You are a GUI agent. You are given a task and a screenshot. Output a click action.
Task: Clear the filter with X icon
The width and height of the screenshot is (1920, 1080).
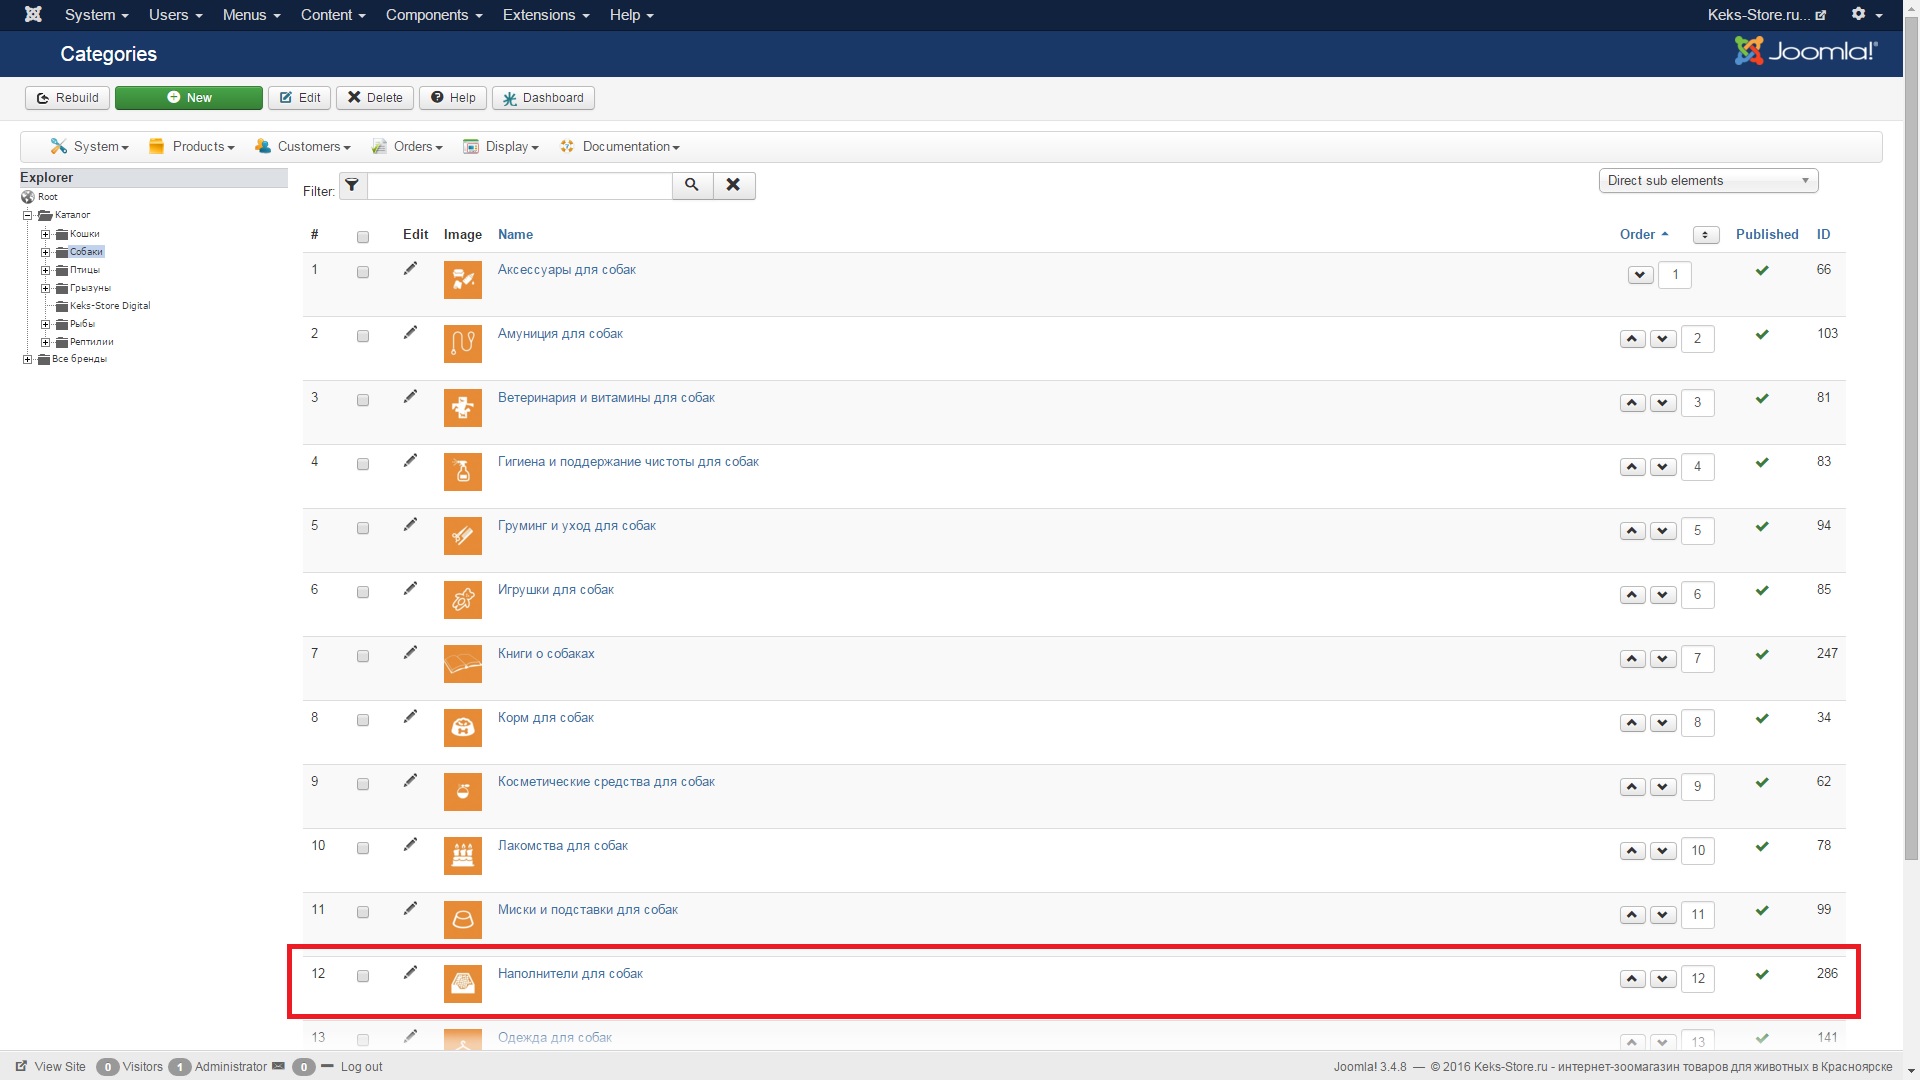[733, 185]
